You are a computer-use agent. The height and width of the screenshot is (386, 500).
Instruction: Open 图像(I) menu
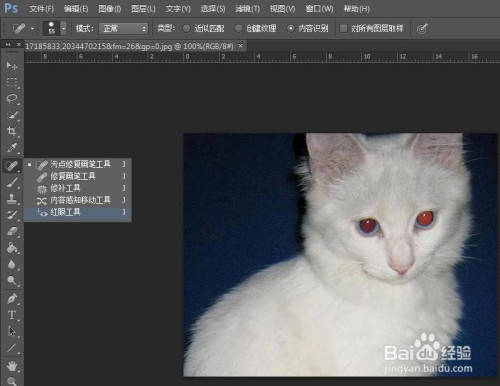pos(110,9)
